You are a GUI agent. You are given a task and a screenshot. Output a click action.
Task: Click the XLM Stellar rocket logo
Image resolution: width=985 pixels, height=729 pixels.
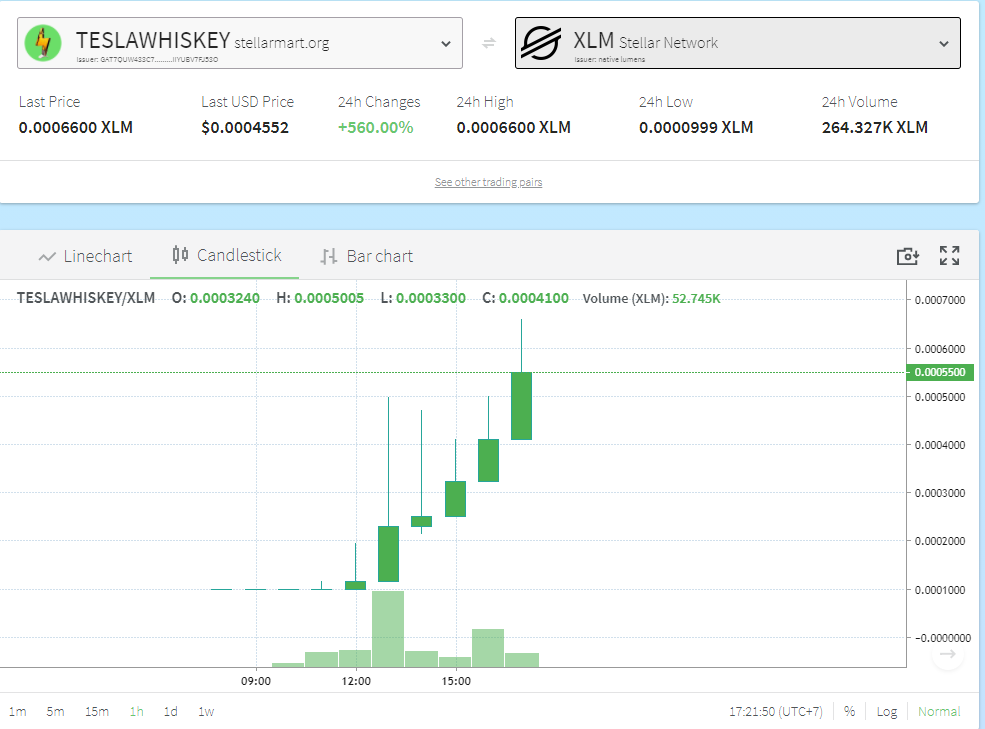click(541, 43)
